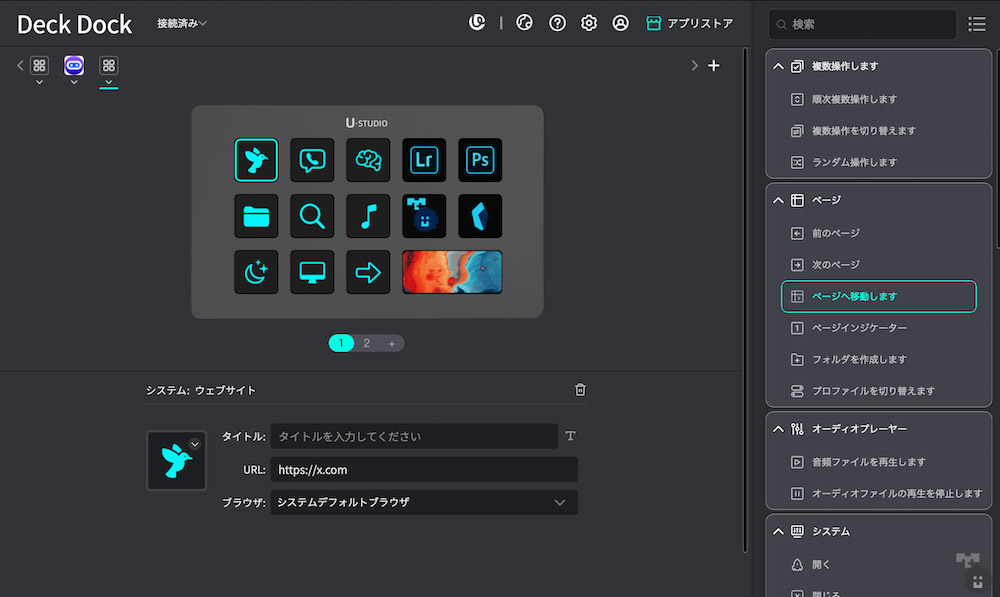This screenshot has width=1000, height=597.
Task: Select the moon and stars key
Action: pyautogui.click(x=256, y=272)
